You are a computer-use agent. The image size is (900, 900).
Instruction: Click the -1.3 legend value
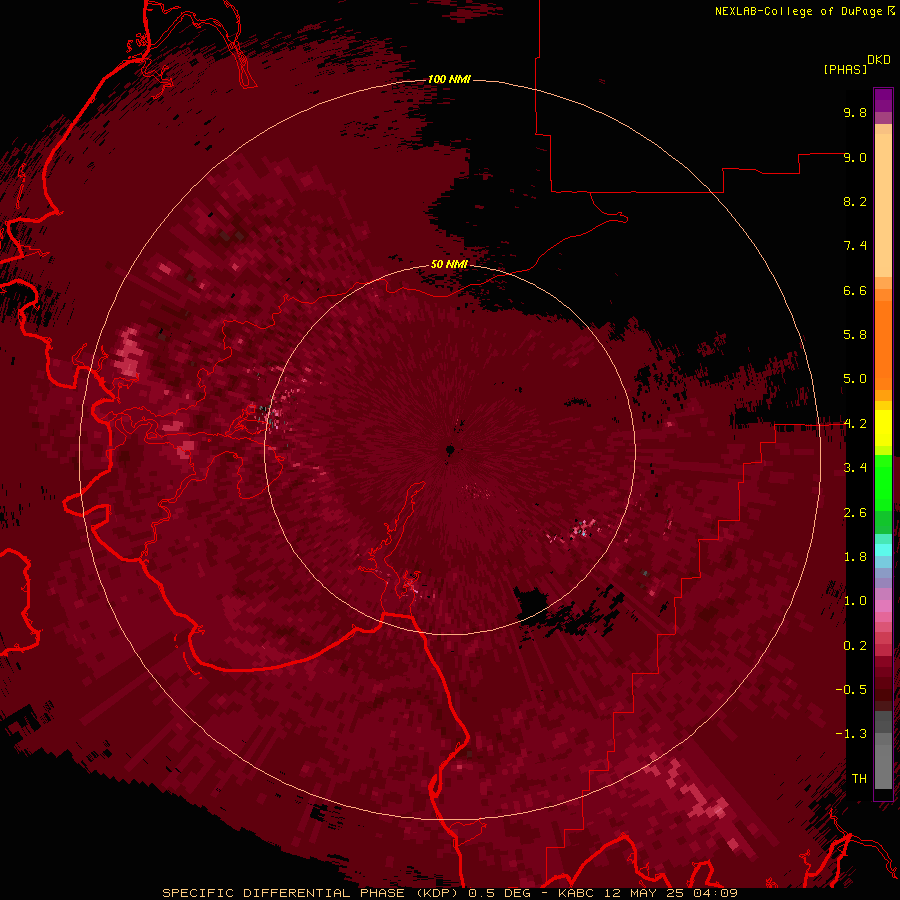[851, 734]
